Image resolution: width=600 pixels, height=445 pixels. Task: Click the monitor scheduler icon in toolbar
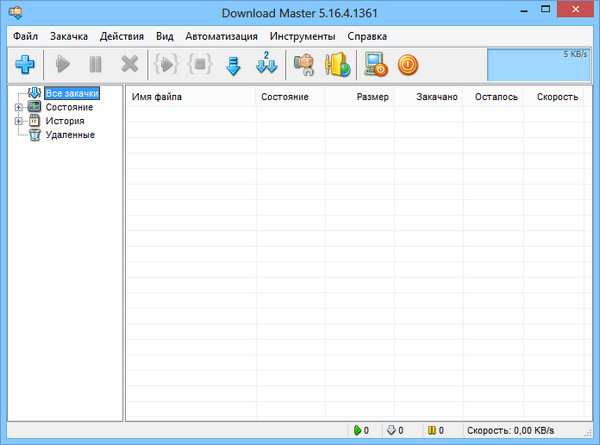(x=375, y=65)
